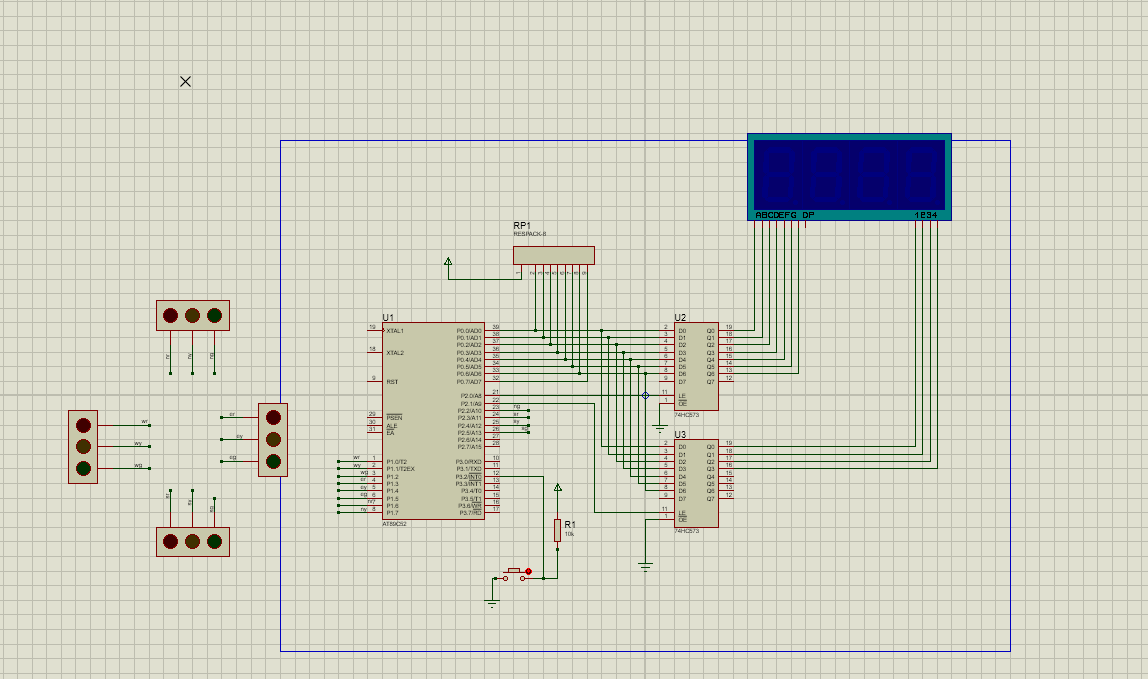1148x679 pixels.
Task: Click the "RESPACK-8" value label
Action: (529, 234)
